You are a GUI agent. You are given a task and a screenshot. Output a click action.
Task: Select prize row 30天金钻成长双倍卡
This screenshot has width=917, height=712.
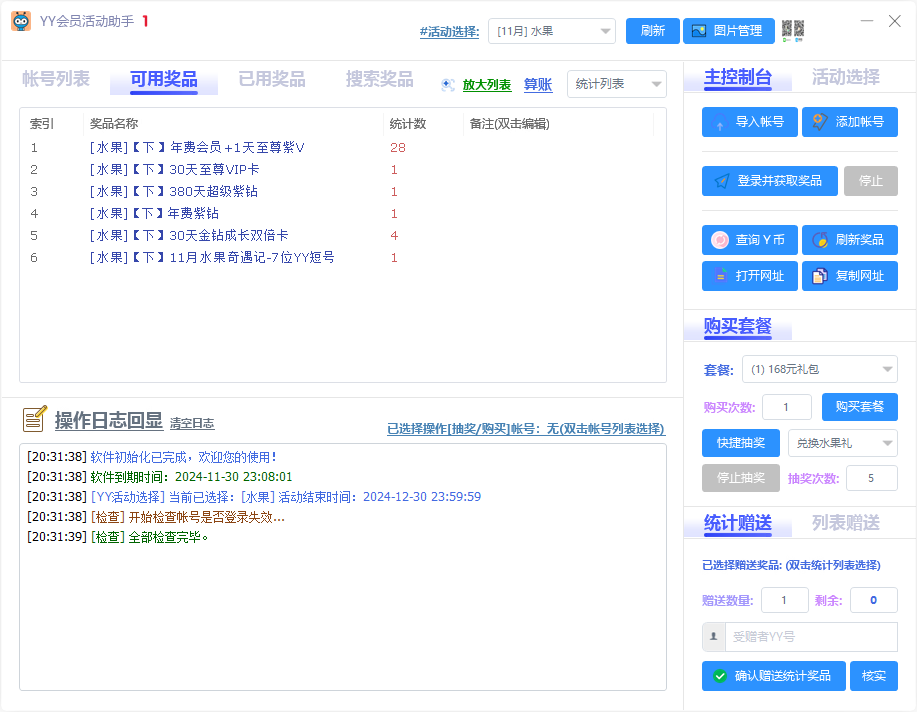coord(343,235)
